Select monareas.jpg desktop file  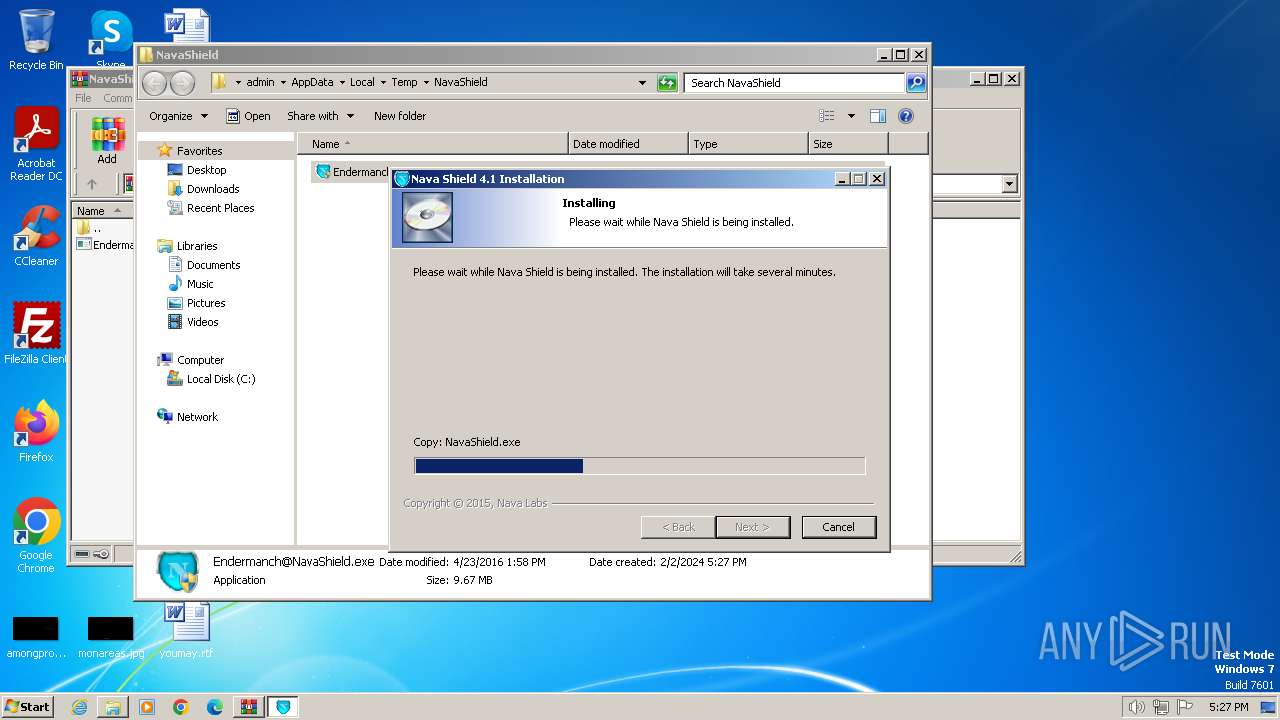click(x=111, y=637)
